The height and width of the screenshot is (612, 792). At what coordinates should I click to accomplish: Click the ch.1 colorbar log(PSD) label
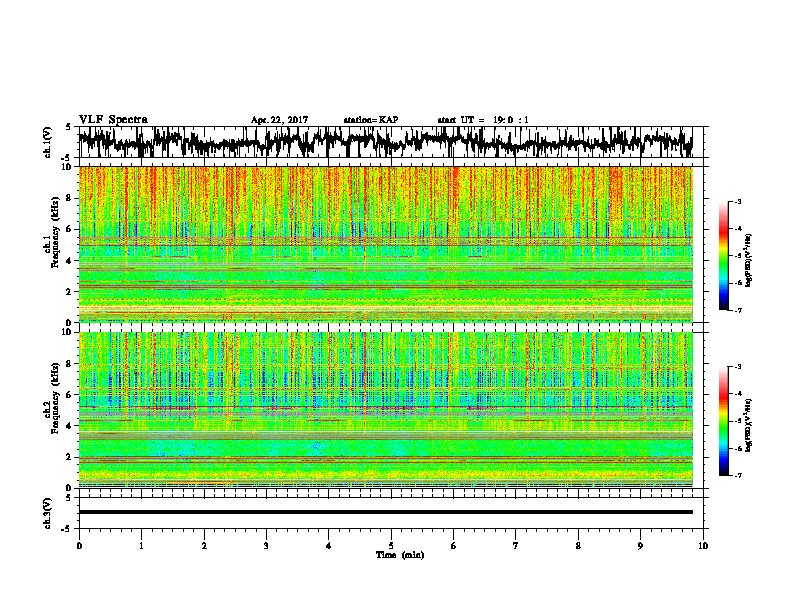pos(748,261)
